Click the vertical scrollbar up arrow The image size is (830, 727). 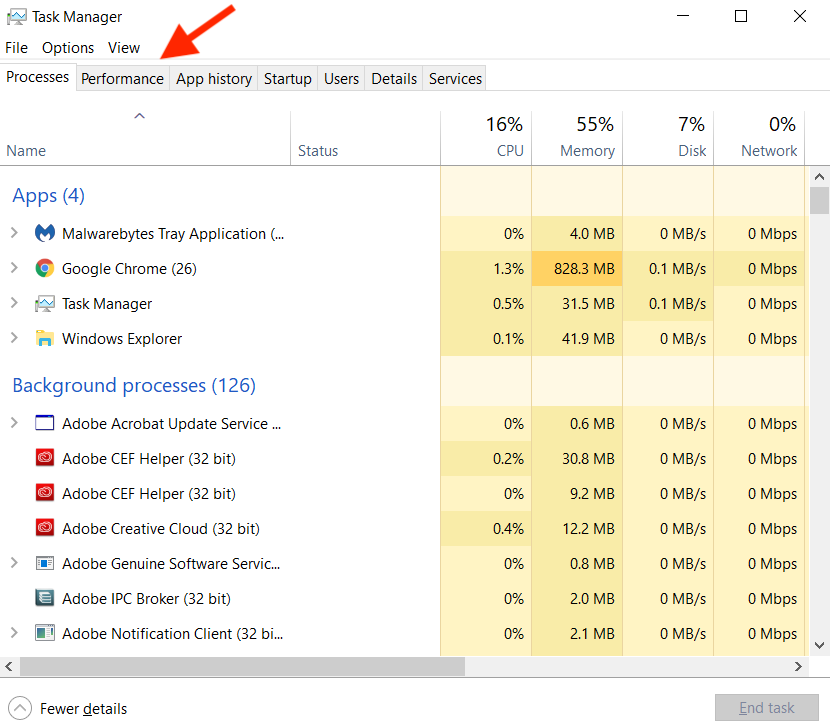coord(819,176)
